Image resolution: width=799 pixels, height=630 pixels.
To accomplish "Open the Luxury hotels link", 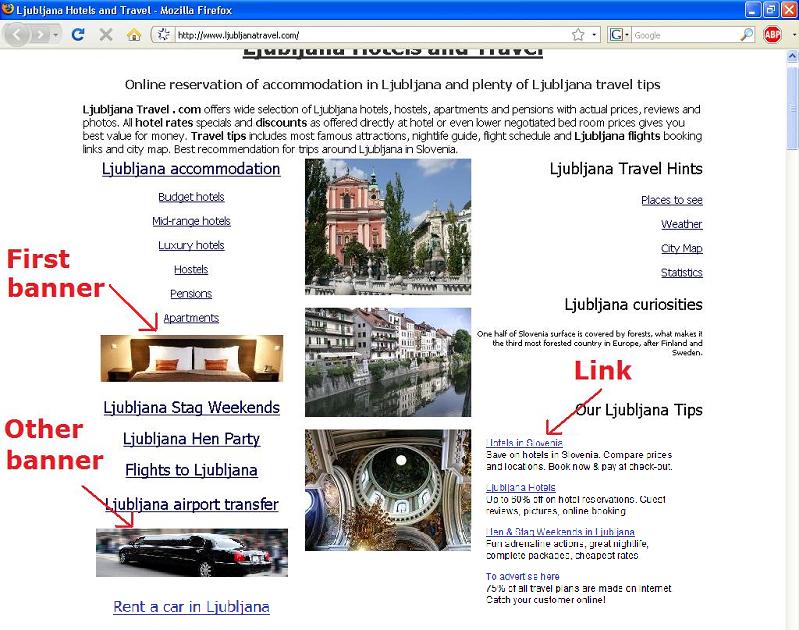I will coord(191,245).
